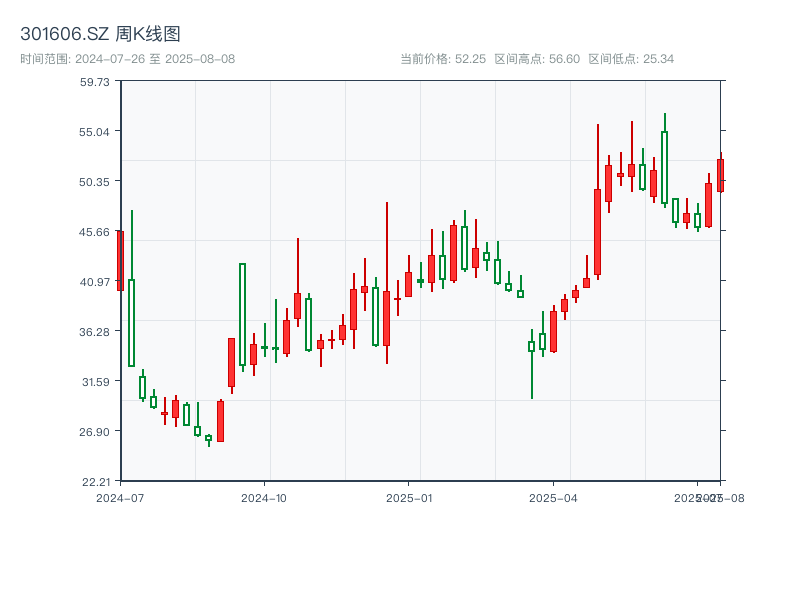Click the x-axis label 2024-07
This screenshot has height=600, width=800.
120,498
